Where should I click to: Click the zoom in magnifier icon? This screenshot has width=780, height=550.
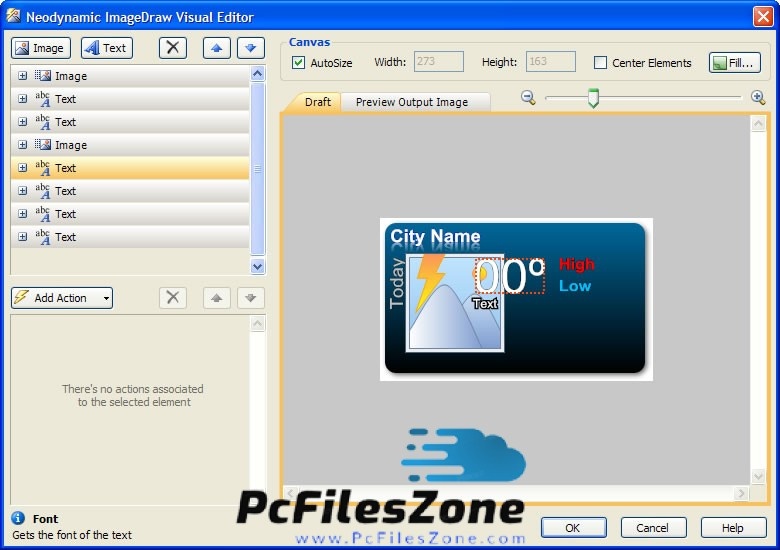[x=757, y=97]
